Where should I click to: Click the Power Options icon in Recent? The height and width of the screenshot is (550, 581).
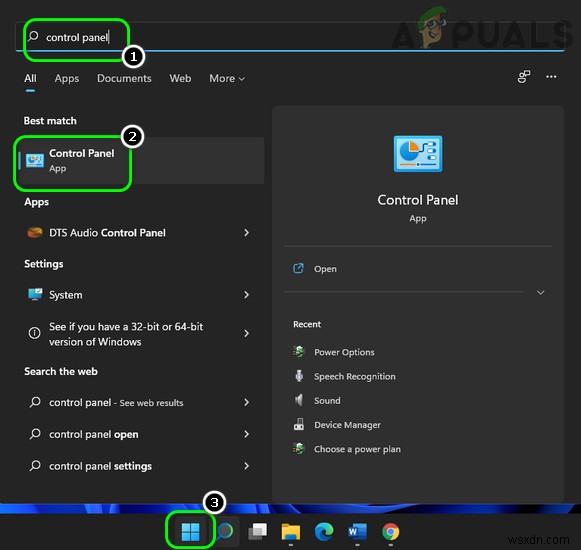(x=299, y=351)
